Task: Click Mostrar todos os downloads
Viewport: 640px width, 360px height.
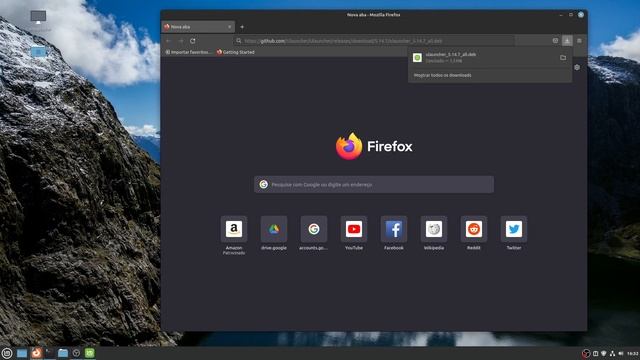Action: (442, 75)
